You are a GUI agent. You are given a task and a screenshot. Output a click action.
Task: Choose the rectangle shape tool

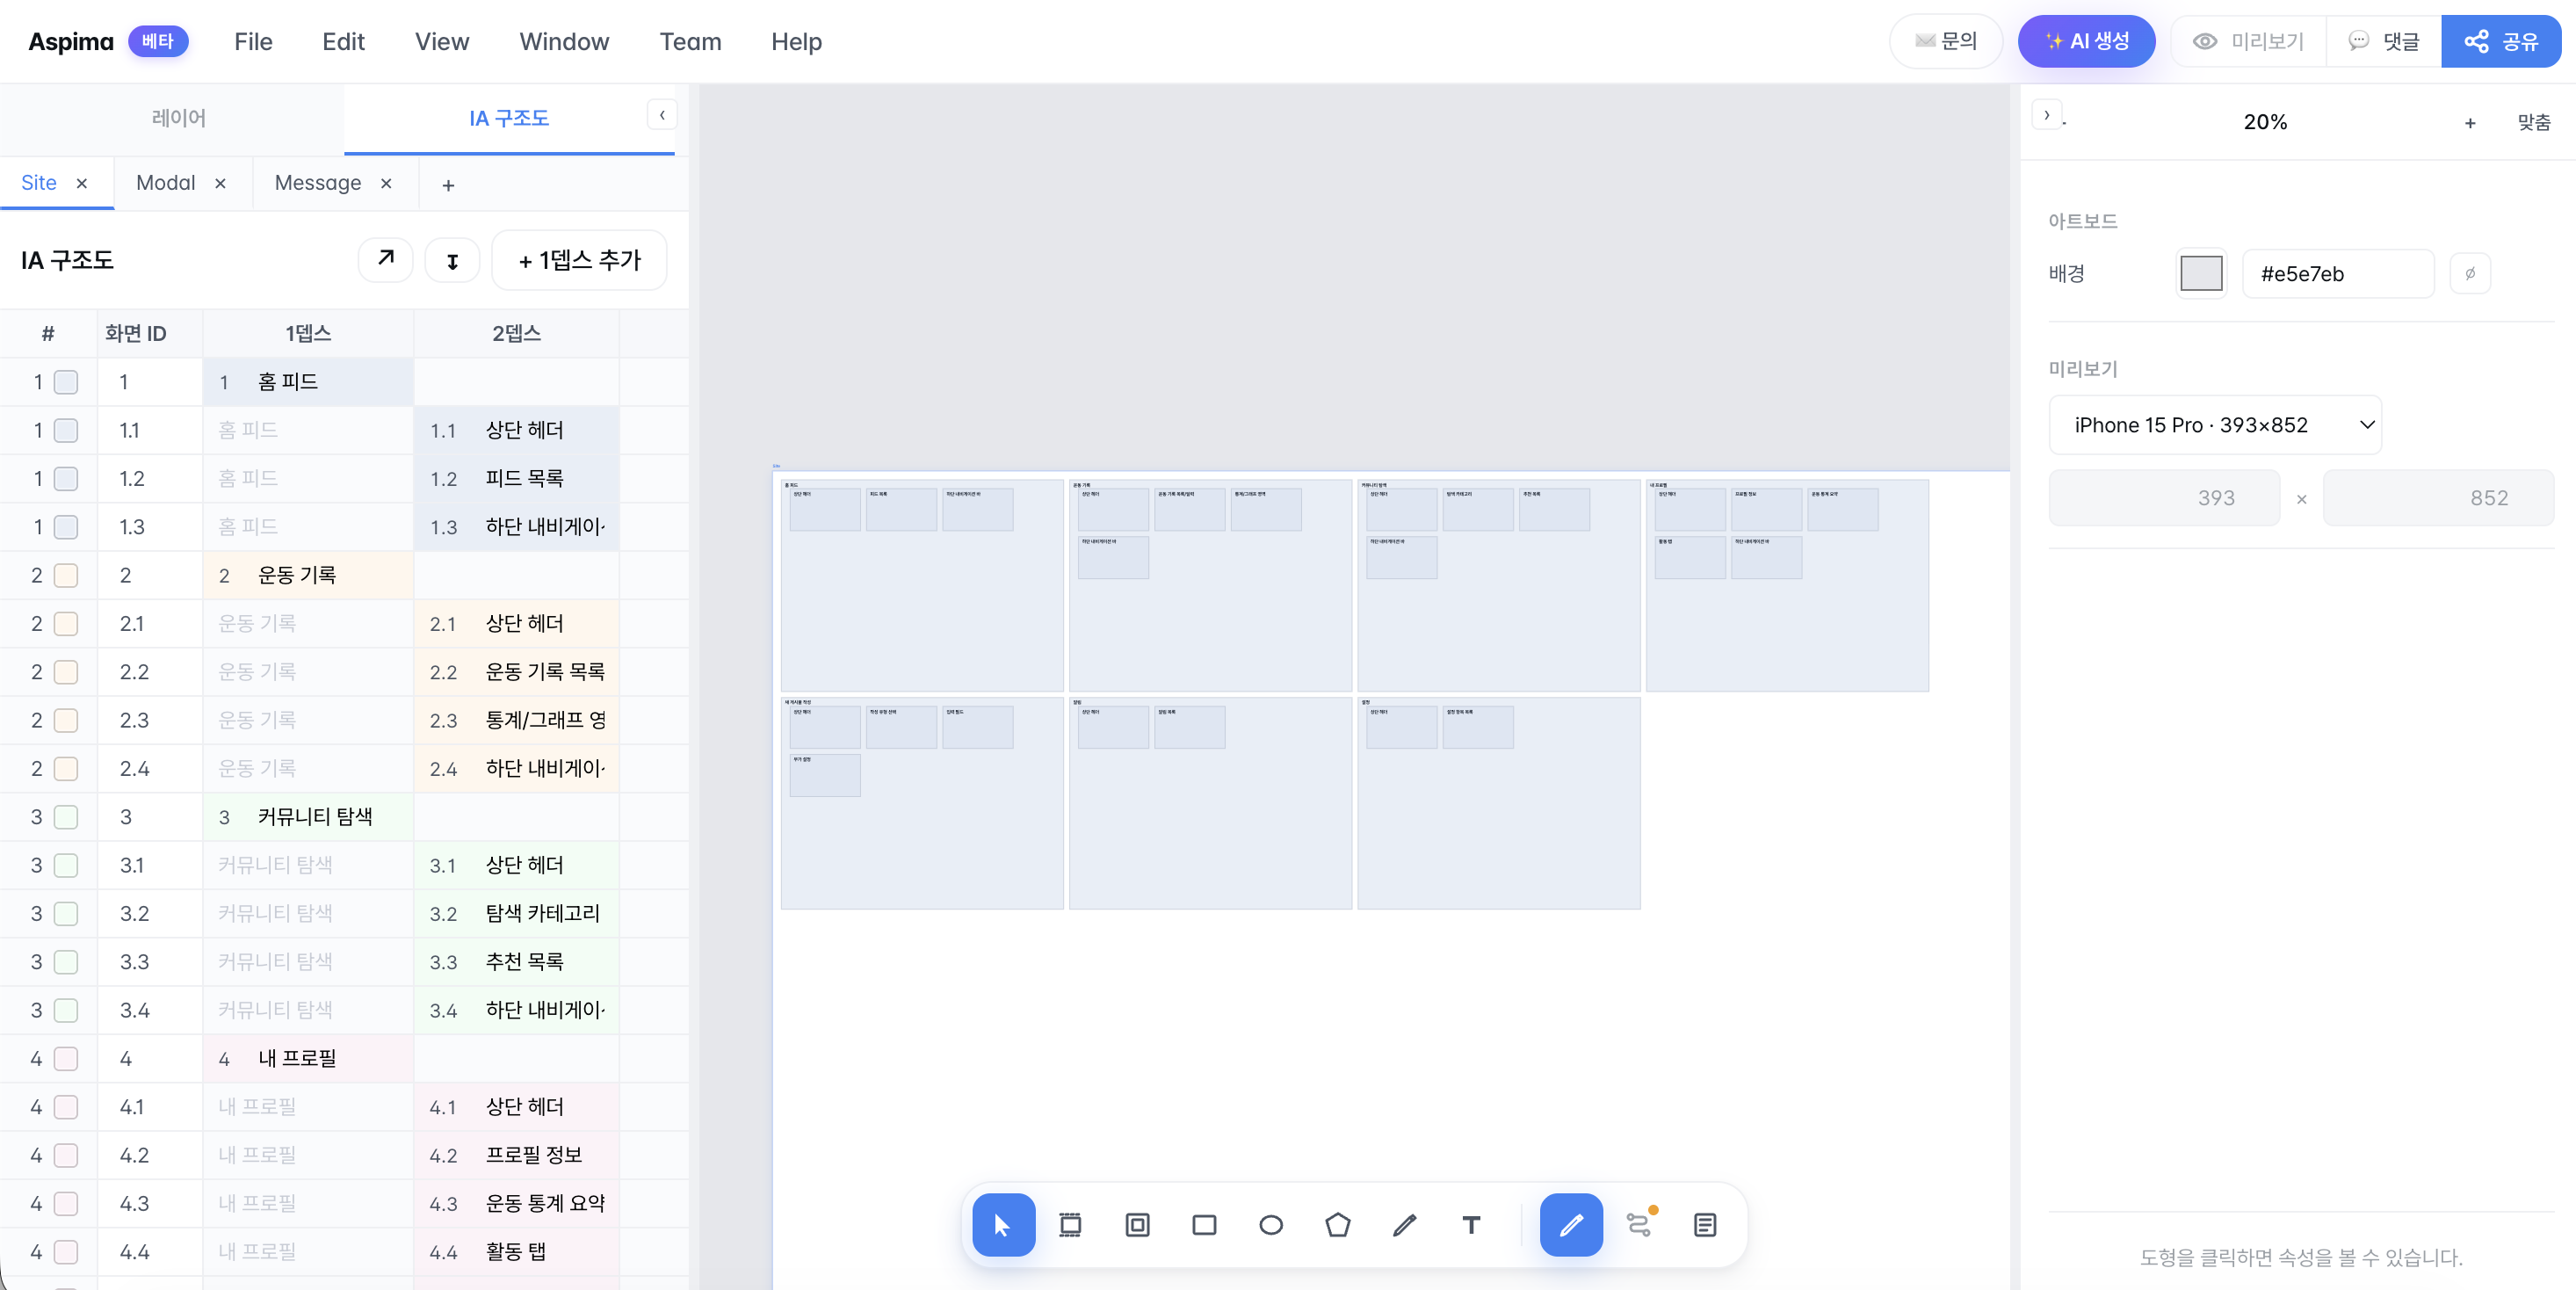[1204, 1224]
